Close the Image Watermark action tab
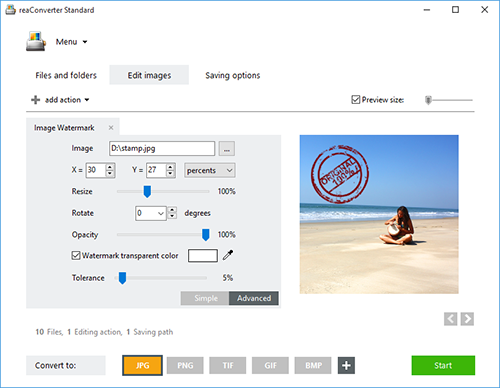This screenshot has height=388, width=500. coord(111,128)
